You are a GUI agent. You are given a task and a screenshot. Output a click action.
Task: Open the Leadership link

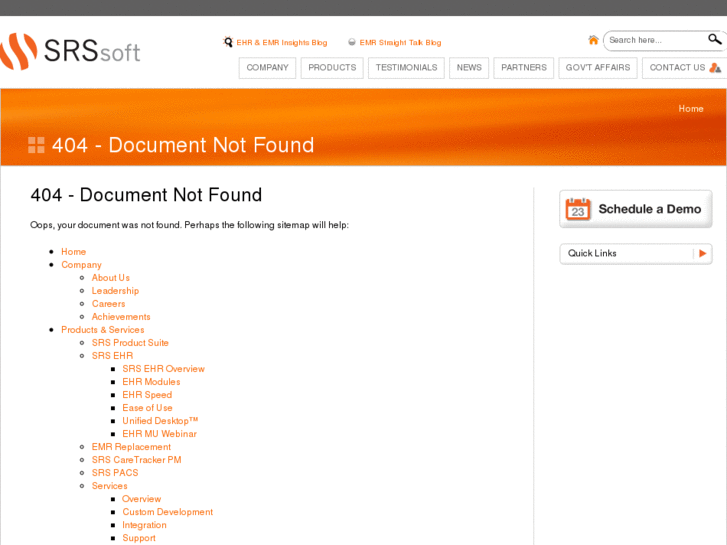click(115, 290)
